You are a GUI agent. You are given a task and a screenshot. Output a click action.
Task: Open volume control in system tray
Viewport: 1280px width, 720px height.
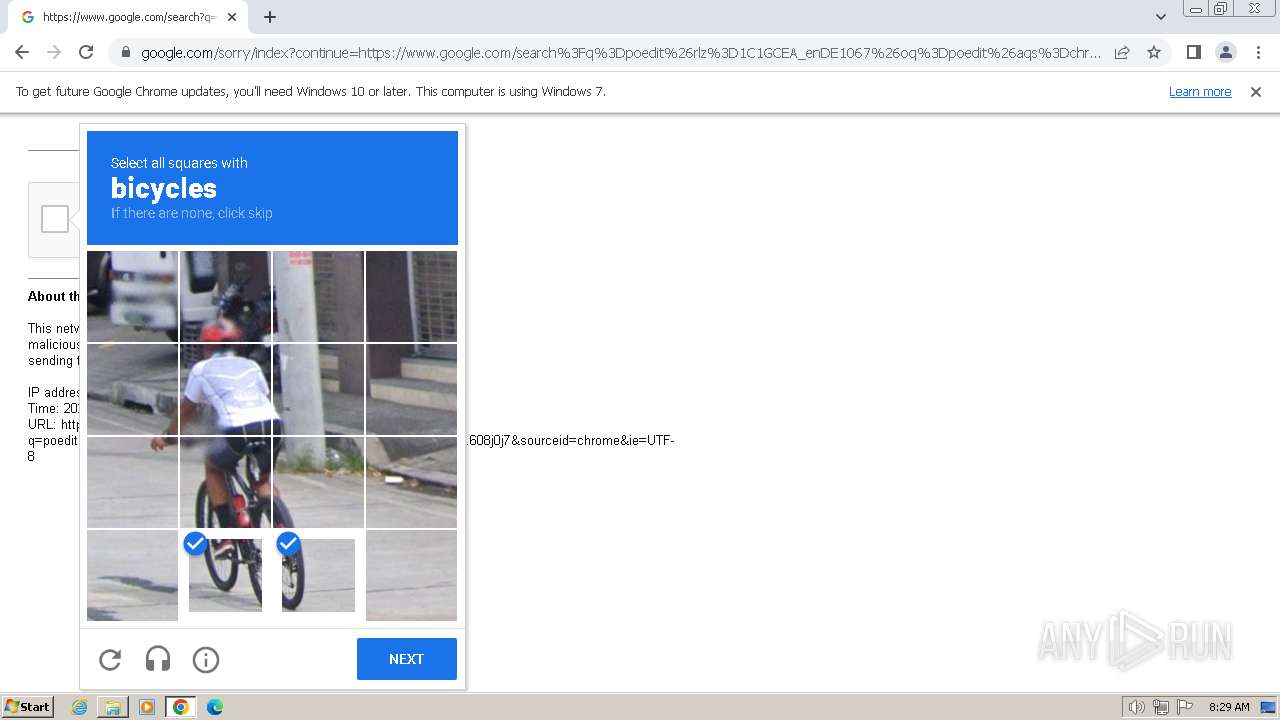1137,707
